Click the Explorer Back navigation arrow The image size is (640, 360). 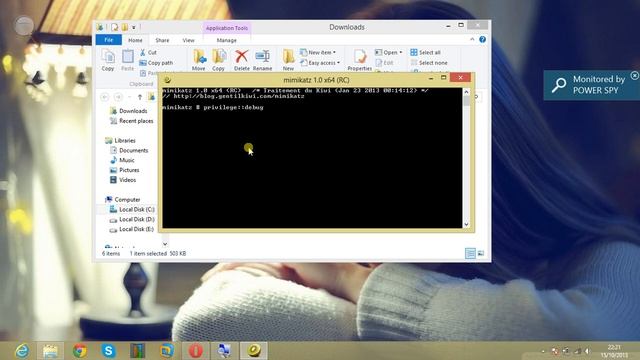coord(104,97)
